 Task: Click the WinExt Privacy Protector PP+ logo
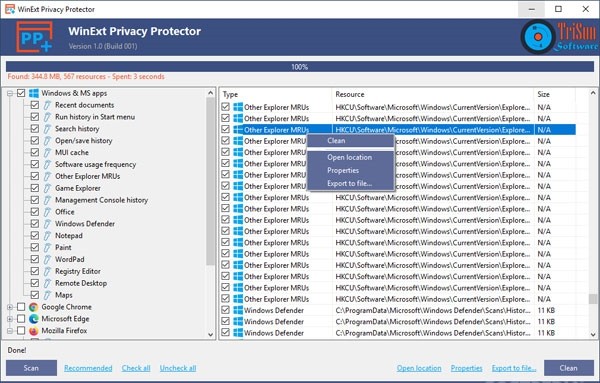(34, 37)
